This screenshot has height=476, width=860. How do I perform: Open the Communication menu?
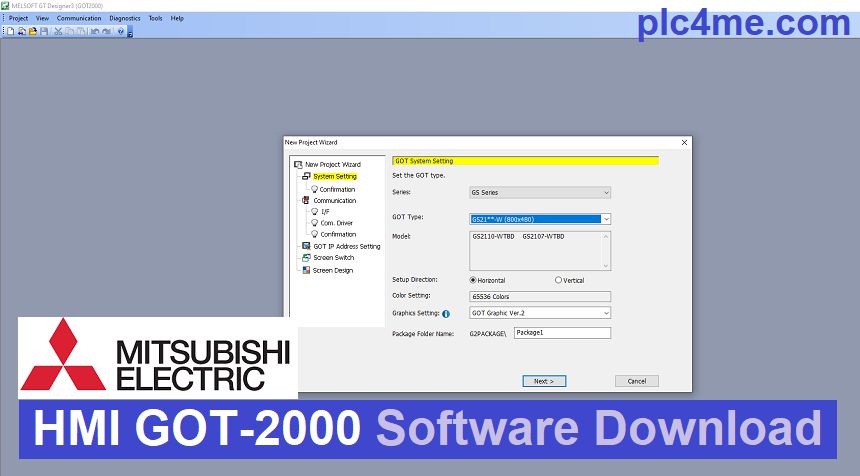click(x=79, y=18)
